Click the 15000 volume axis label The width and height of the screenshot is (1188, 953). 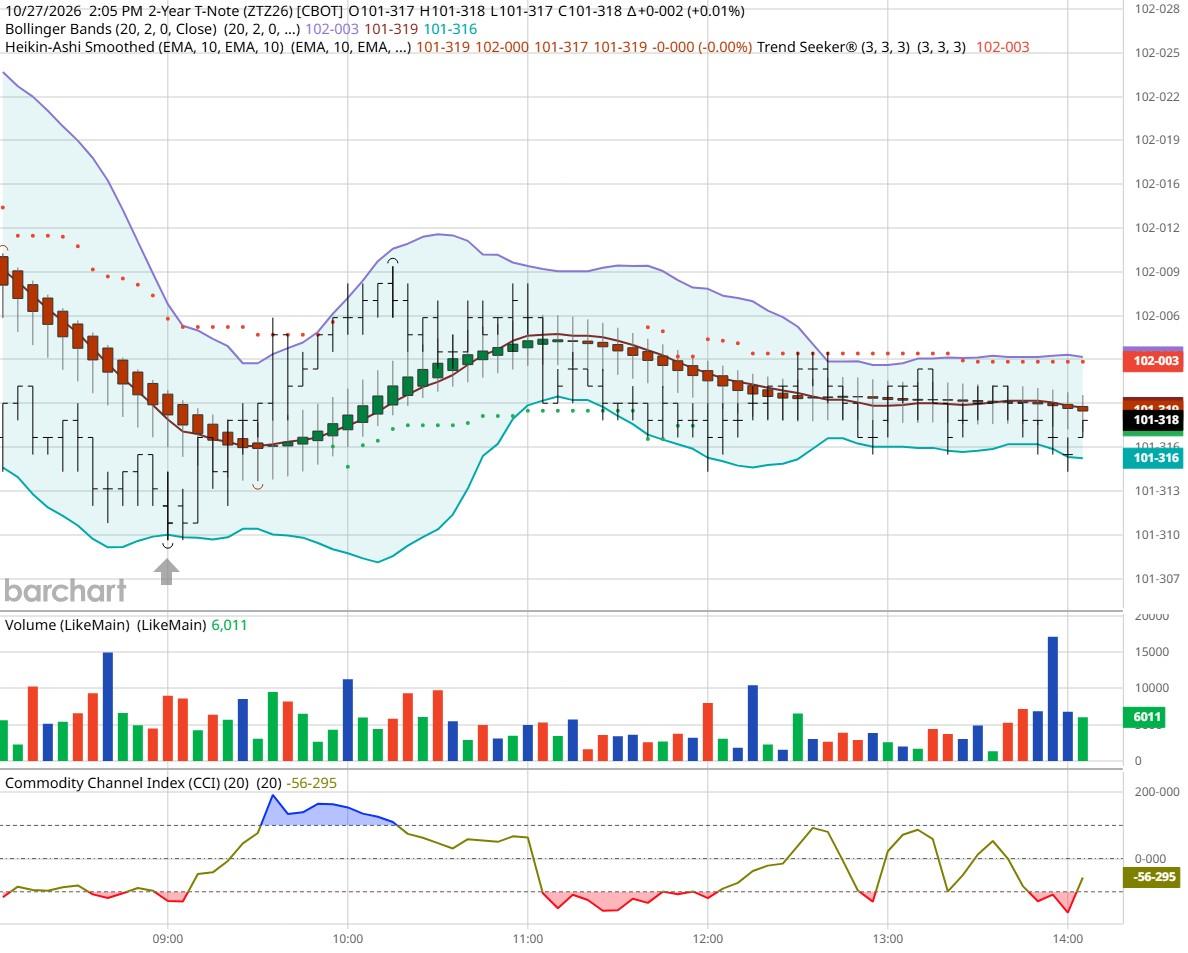click(1152, 651)
